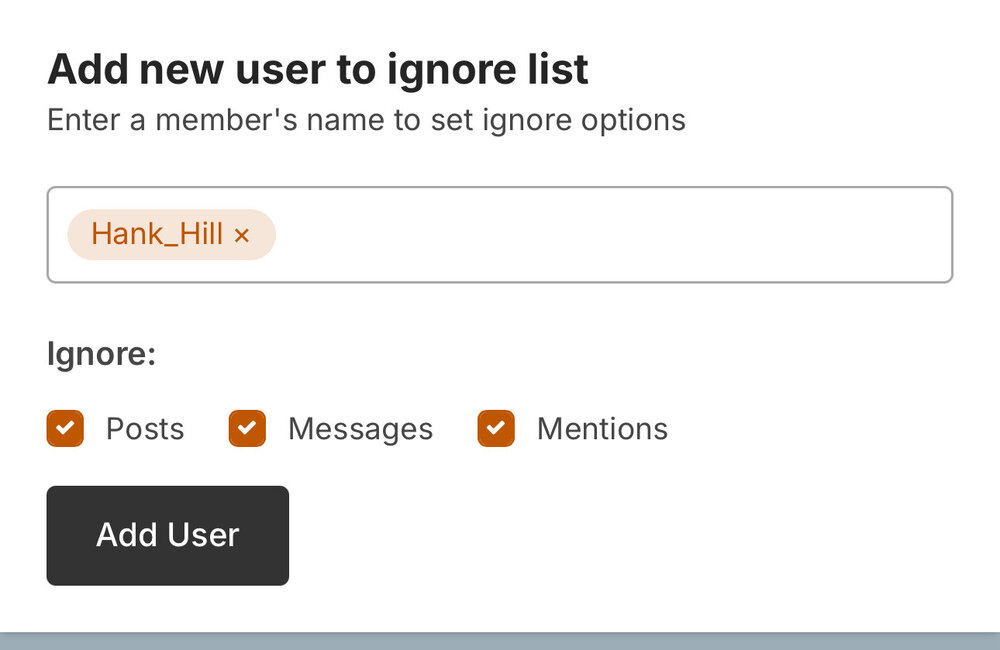Uncheck the Posts checkbox
Viewport: 1000px width, 650px height.
pyautogui.click(x=65, y=429)
